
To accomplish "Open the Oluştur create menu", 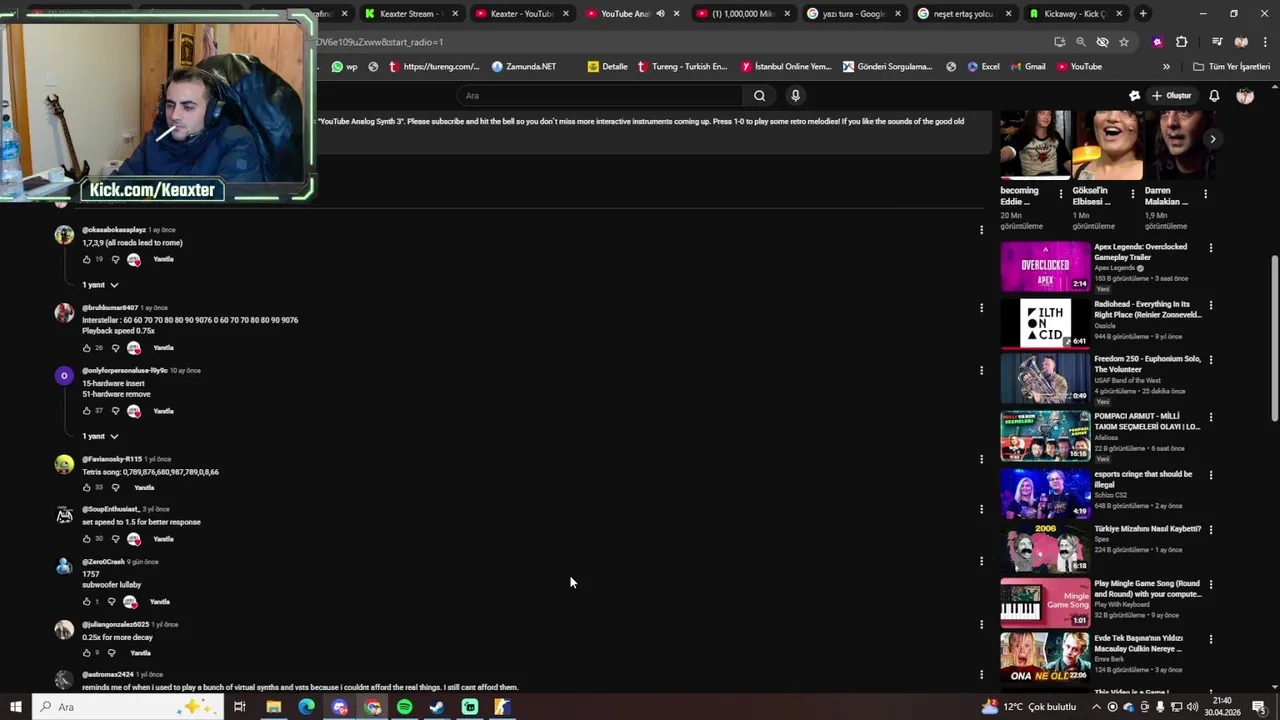I will pos(1172,96).
